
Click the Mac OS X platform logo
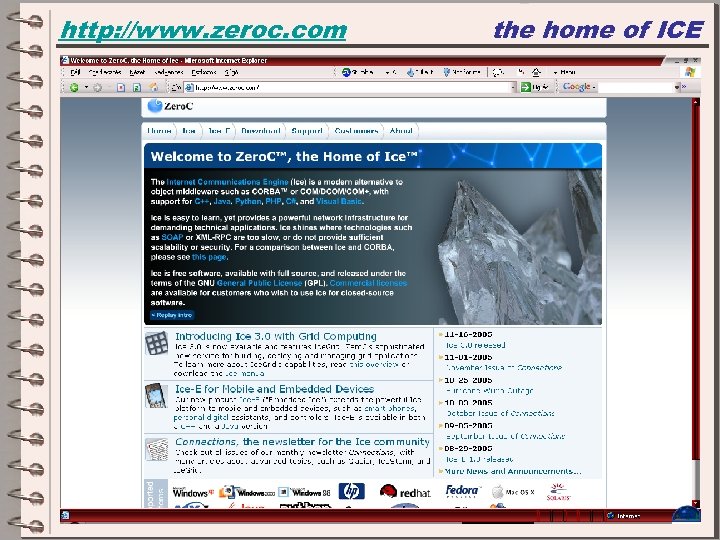pos(513,492)
